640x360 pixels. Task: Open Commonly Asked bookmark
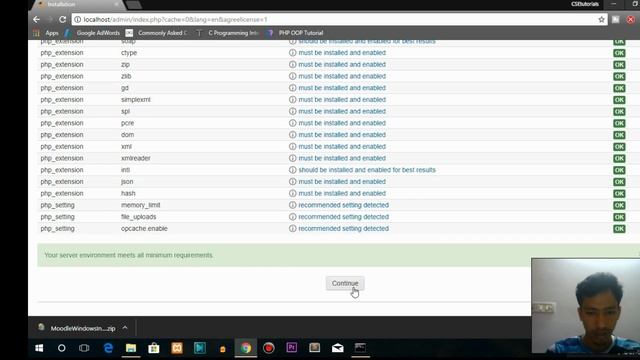point(157,33)
